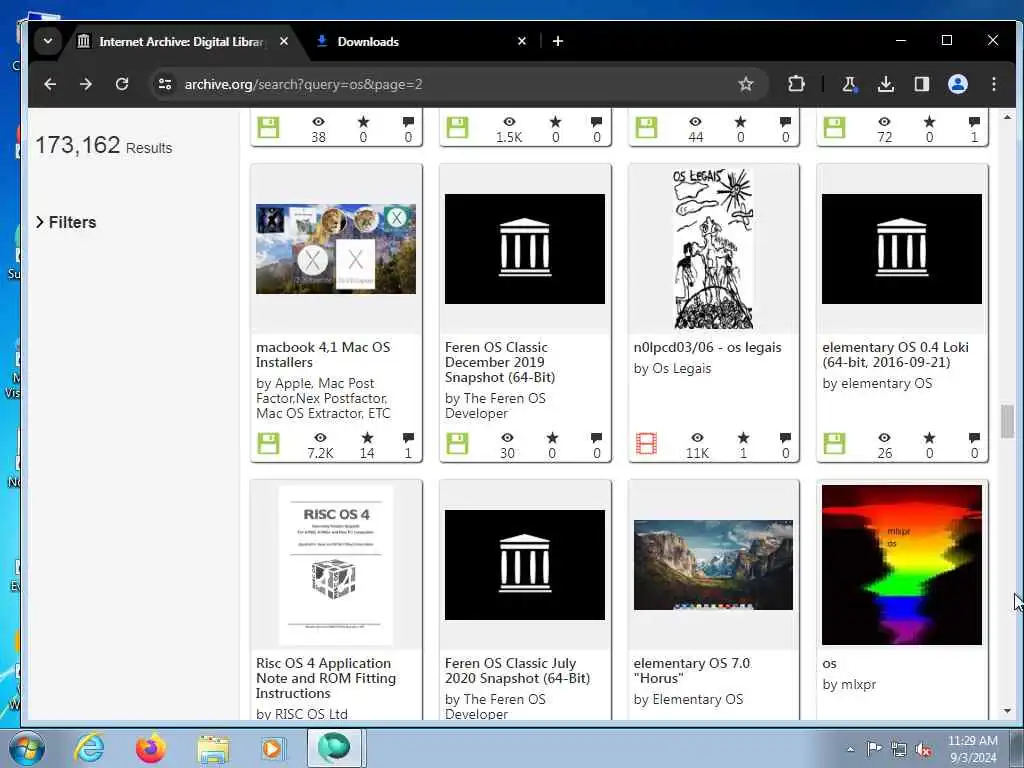Click software floppy icon on Feren December card

(457, 443)
